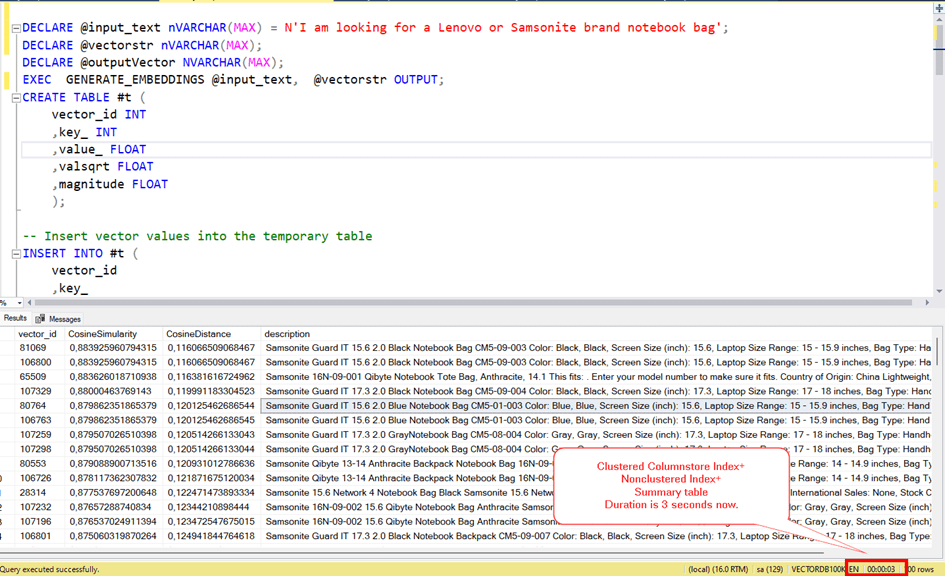Screen dimensions: 945x576
Task: Collapse the INSERT INTO #t block
Action: pyautogui.click(x=16, y=254)
